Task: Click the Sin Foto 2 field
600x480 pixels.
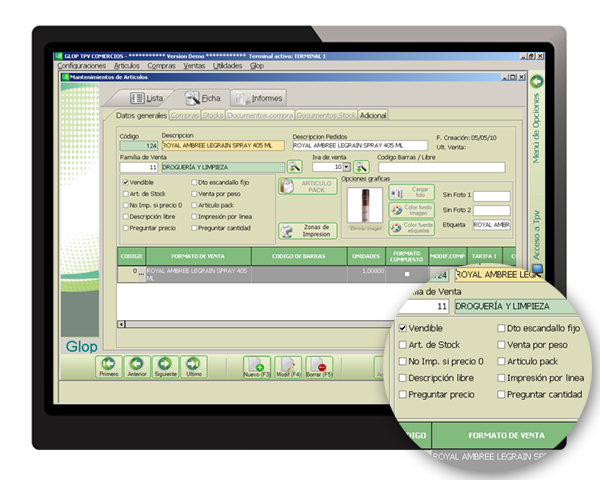Action: pos(492,211)
